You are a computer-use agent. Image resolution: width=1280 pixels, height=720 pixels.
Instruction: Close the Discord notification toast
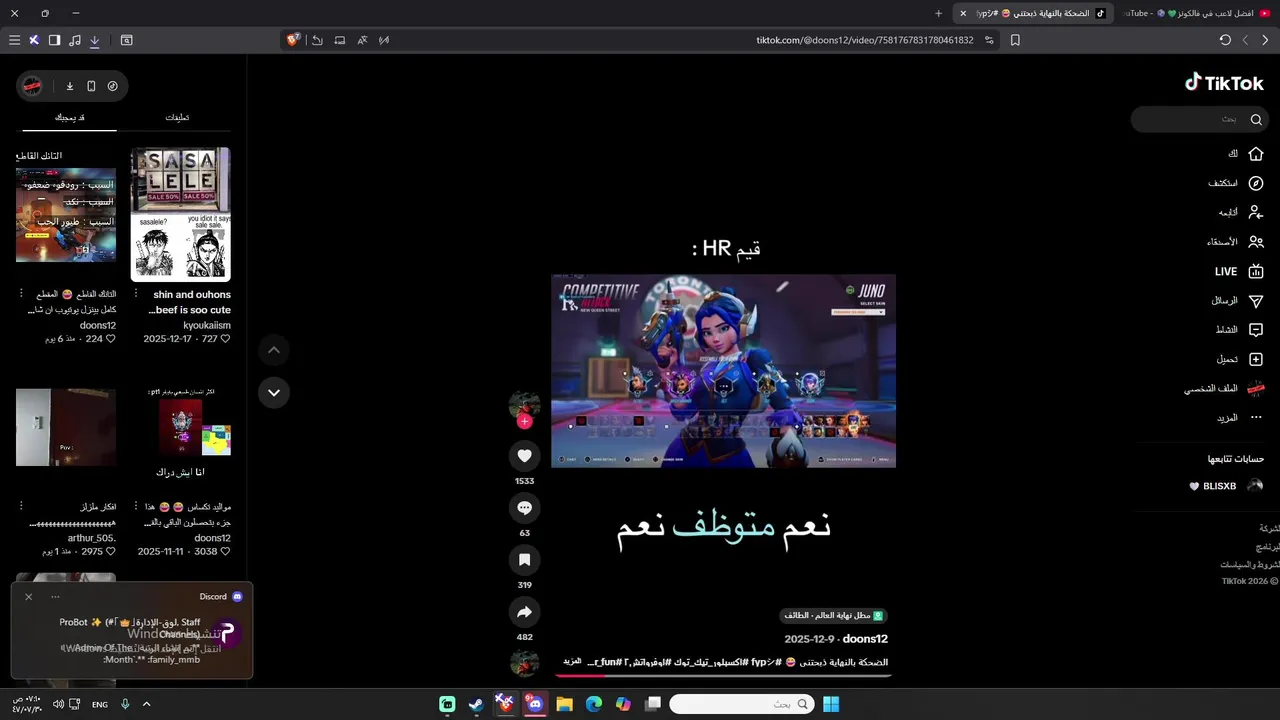click(x=28, y=596)
